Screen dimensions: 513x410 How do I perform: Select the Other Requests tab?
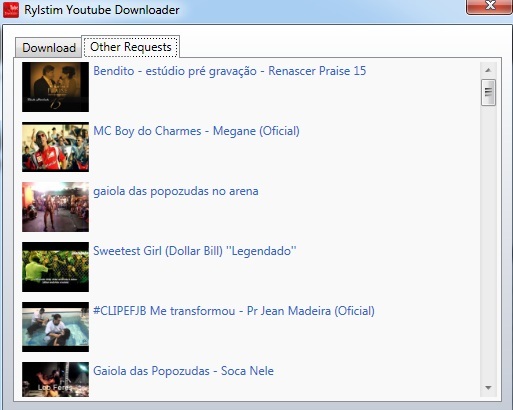[131, 47]
